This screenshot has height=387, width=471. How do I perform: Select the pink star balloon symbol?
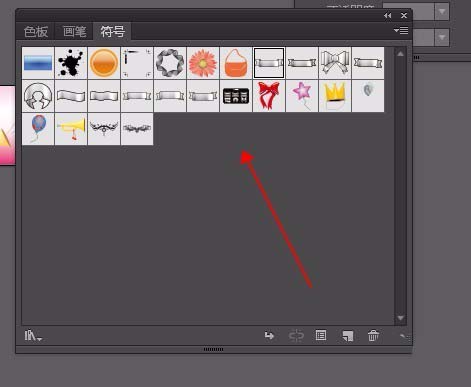302,96
